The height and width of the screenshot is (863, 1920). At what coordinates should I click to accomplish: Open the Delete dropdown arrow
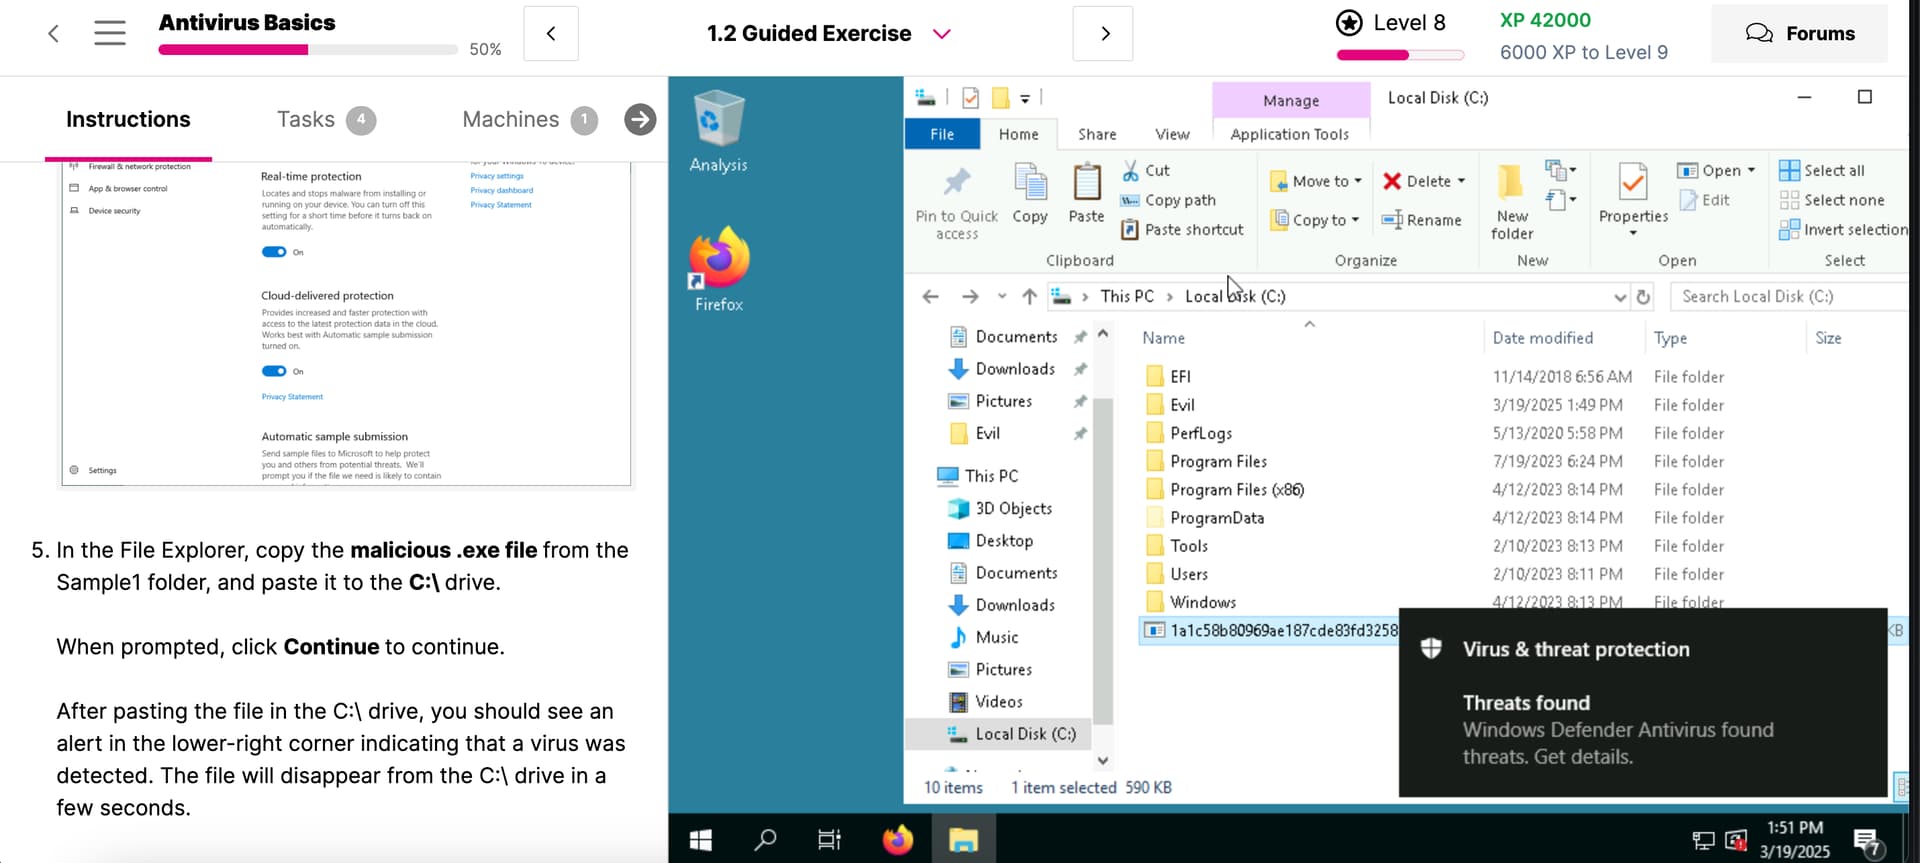1461,181
